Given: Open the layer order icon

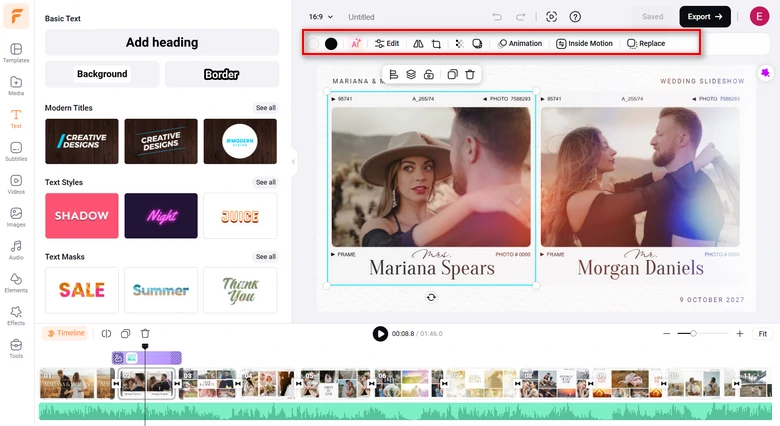Looking at the screenshot, I should point(411,75).
